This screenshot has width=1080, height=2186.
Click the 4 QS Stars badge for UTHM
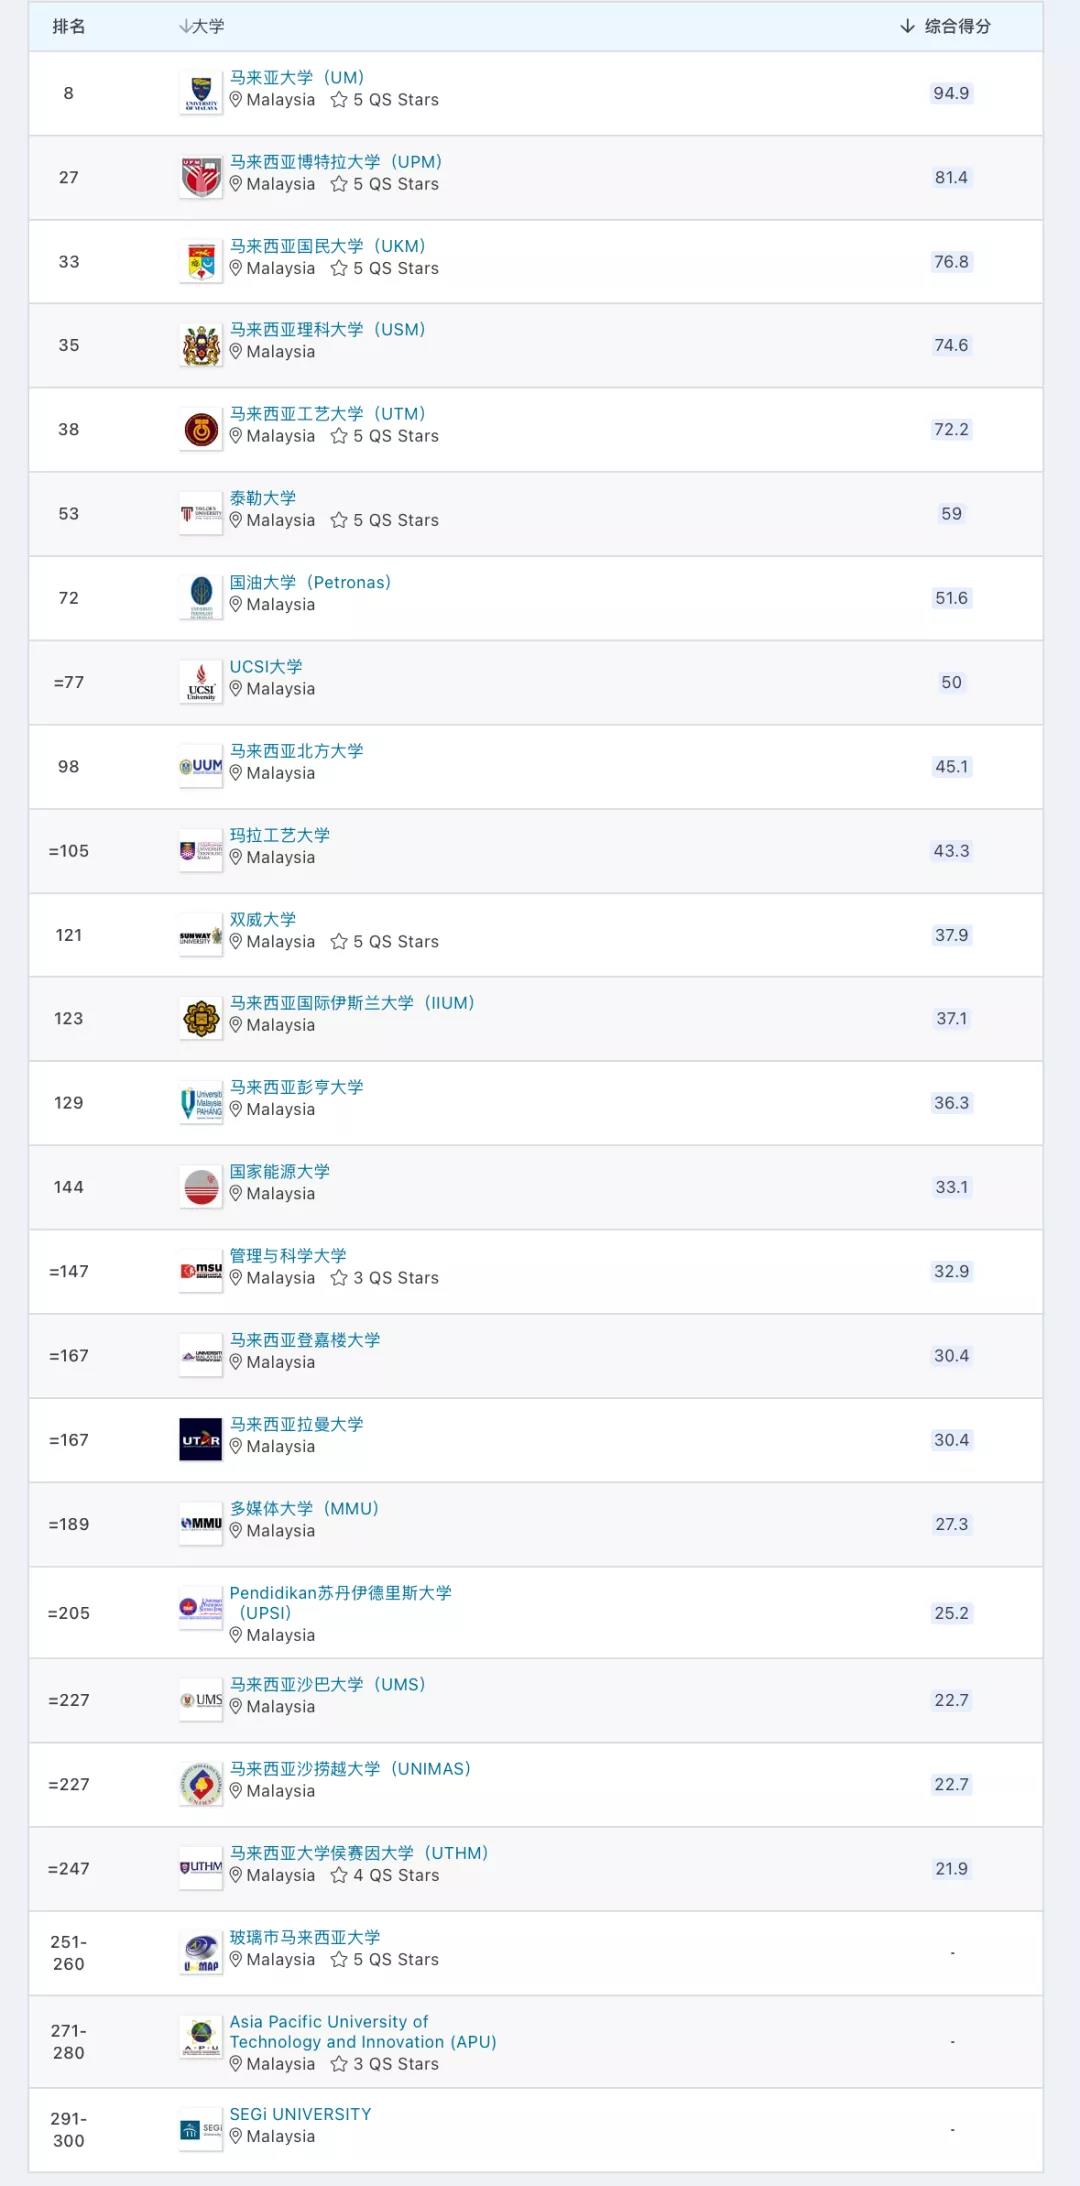pos(385,1876)
